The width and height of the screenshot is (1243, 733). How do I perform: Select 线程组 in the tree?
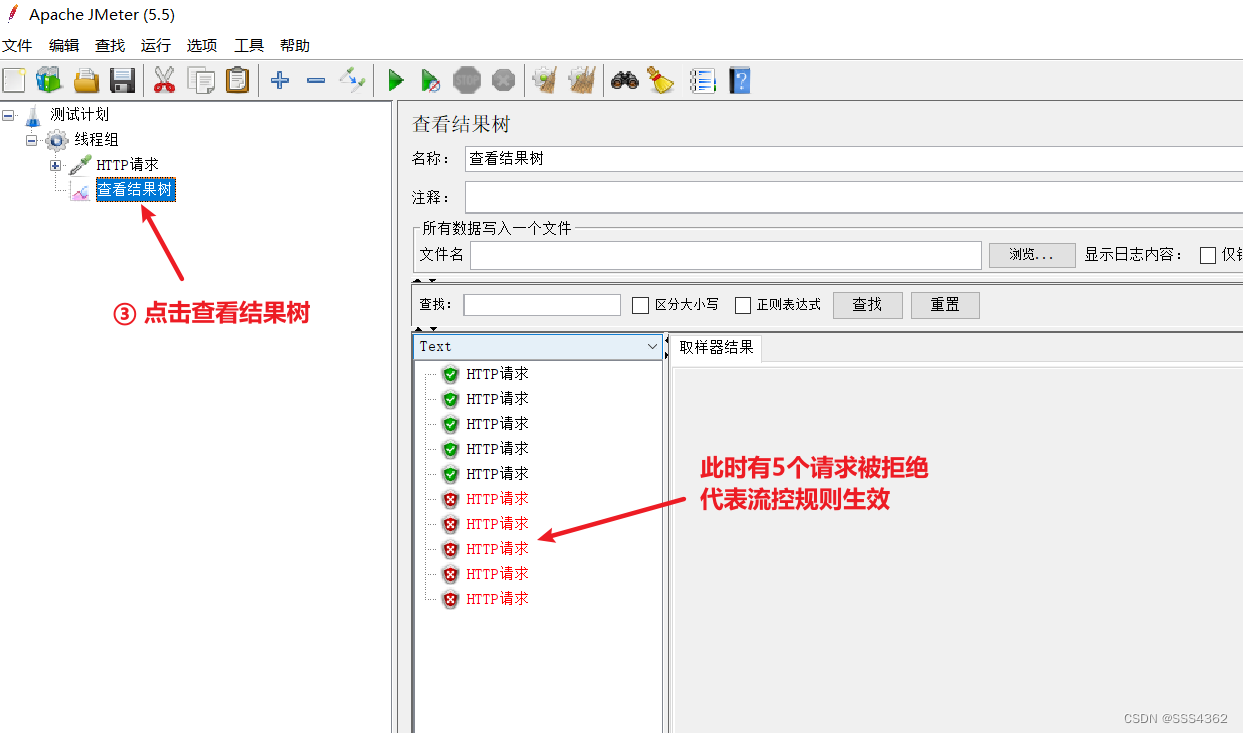pos(96,140)
